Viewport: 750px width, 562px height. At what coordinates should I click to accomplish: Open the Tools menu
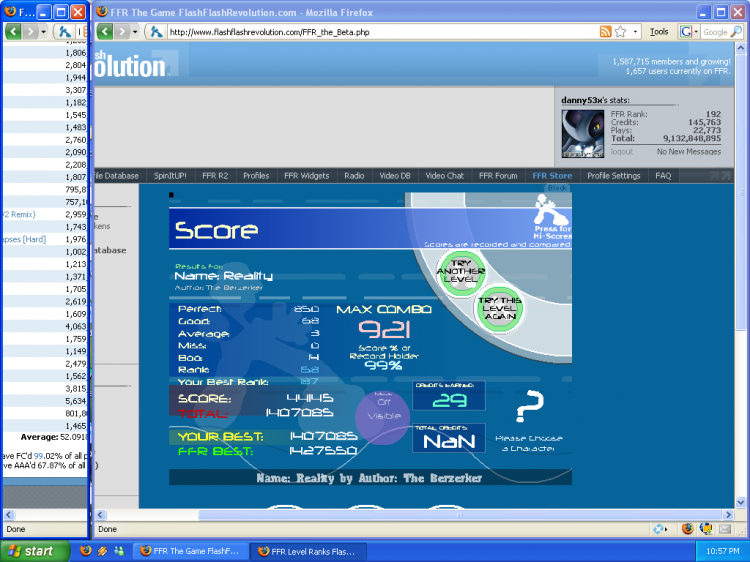tap(659, 32)
